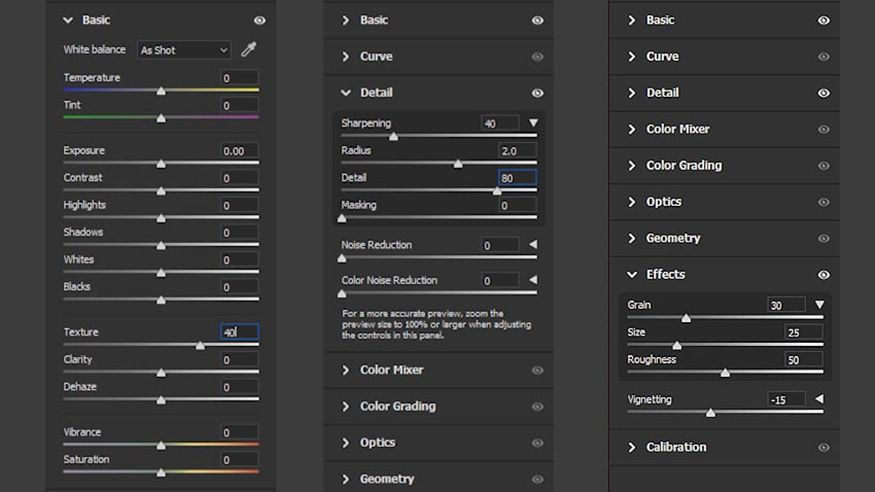Image resolution: width=875 pixels, height=492 pixels.
Task: Toggle Basic eye icon in middle panel
Action: pos(537,21)
